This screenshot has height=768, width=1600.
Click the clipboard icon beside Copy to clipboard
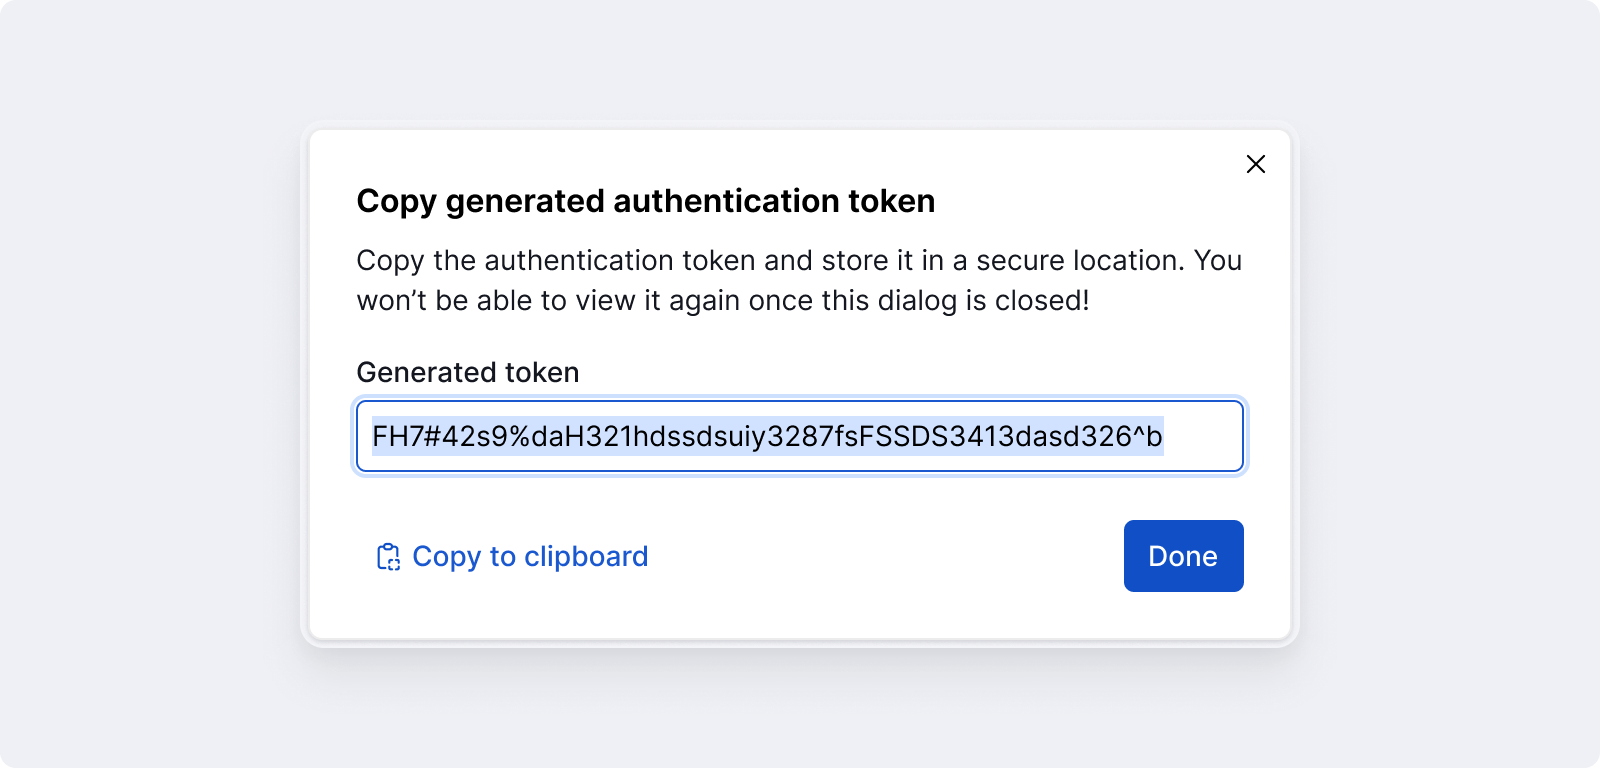tap(387, 556)
